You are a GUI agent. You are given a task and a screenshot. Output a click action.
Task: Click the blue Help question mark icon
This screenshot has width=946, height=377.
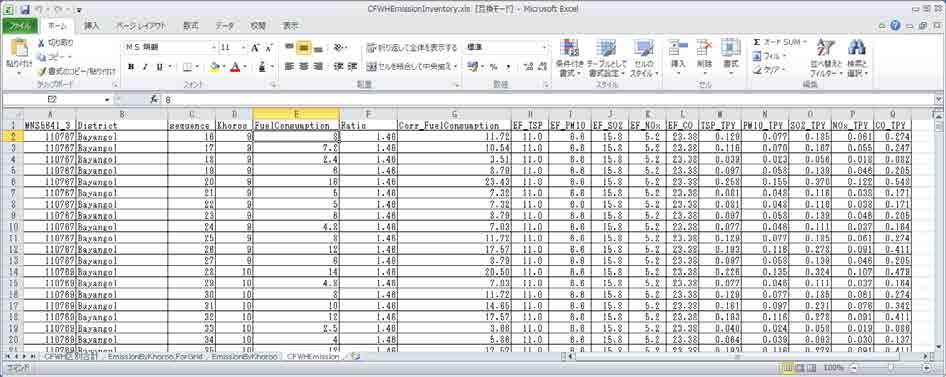tap(895, 25)
